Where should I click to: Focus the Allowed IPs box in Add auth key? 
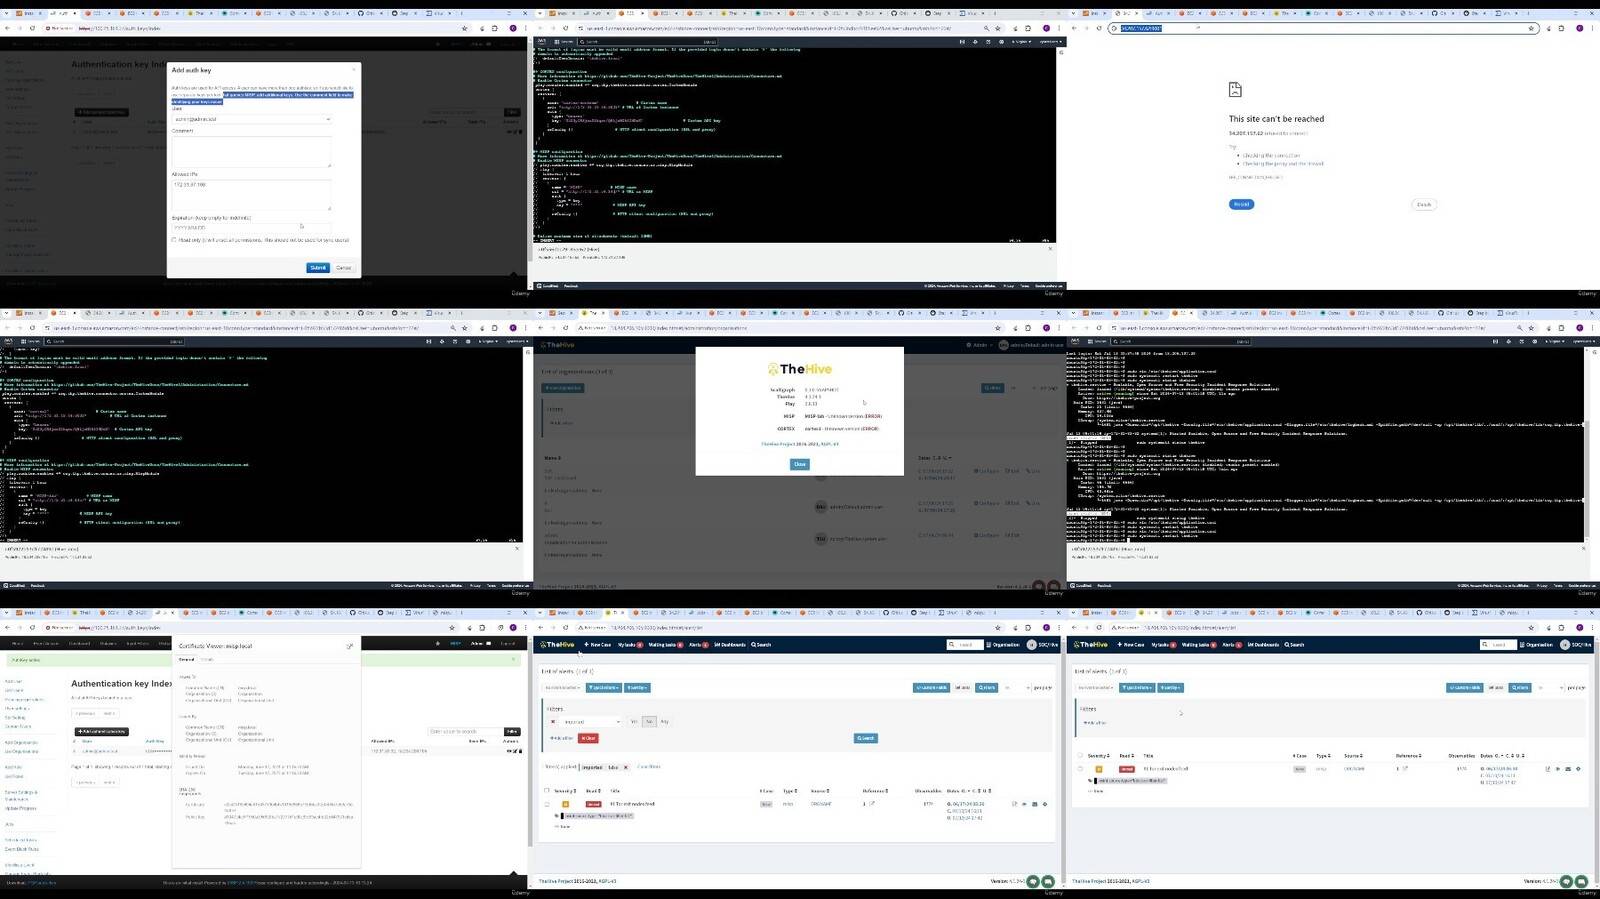(x=251, y=195)
